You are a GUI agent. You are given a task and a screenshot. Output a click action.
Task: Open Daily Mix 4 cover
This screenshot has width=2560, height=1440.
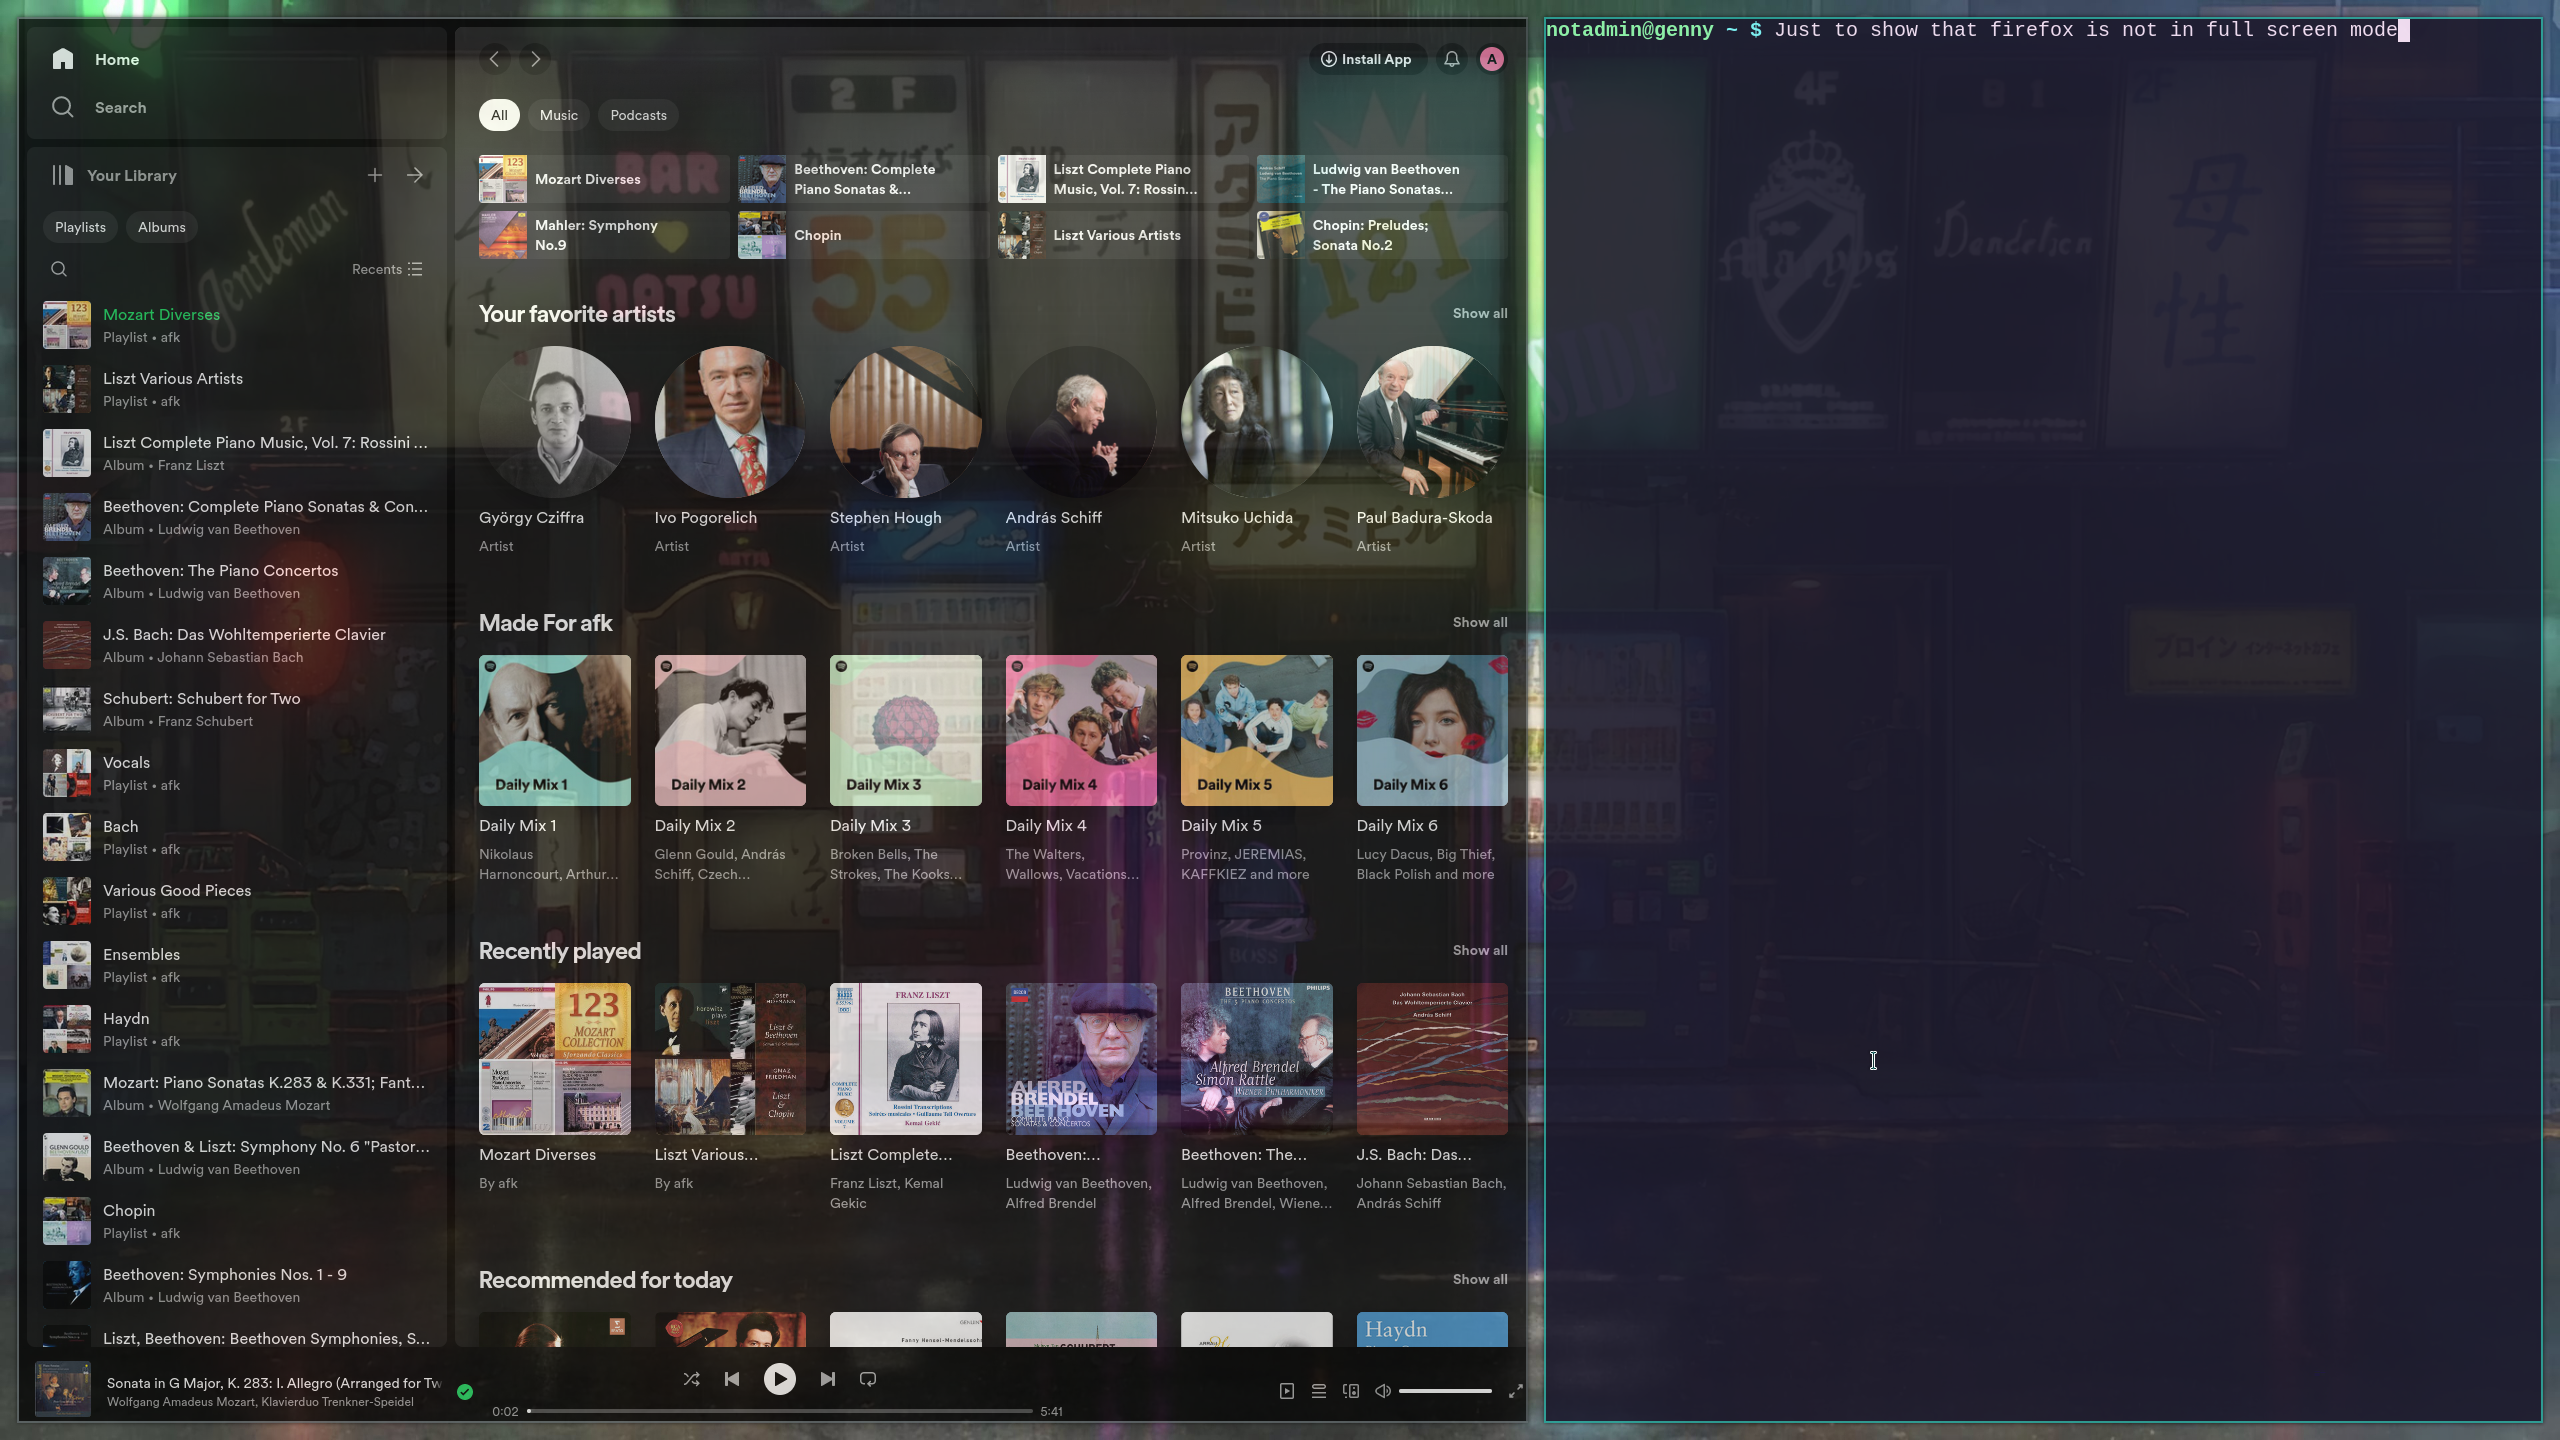click(x=1081, y=730)
